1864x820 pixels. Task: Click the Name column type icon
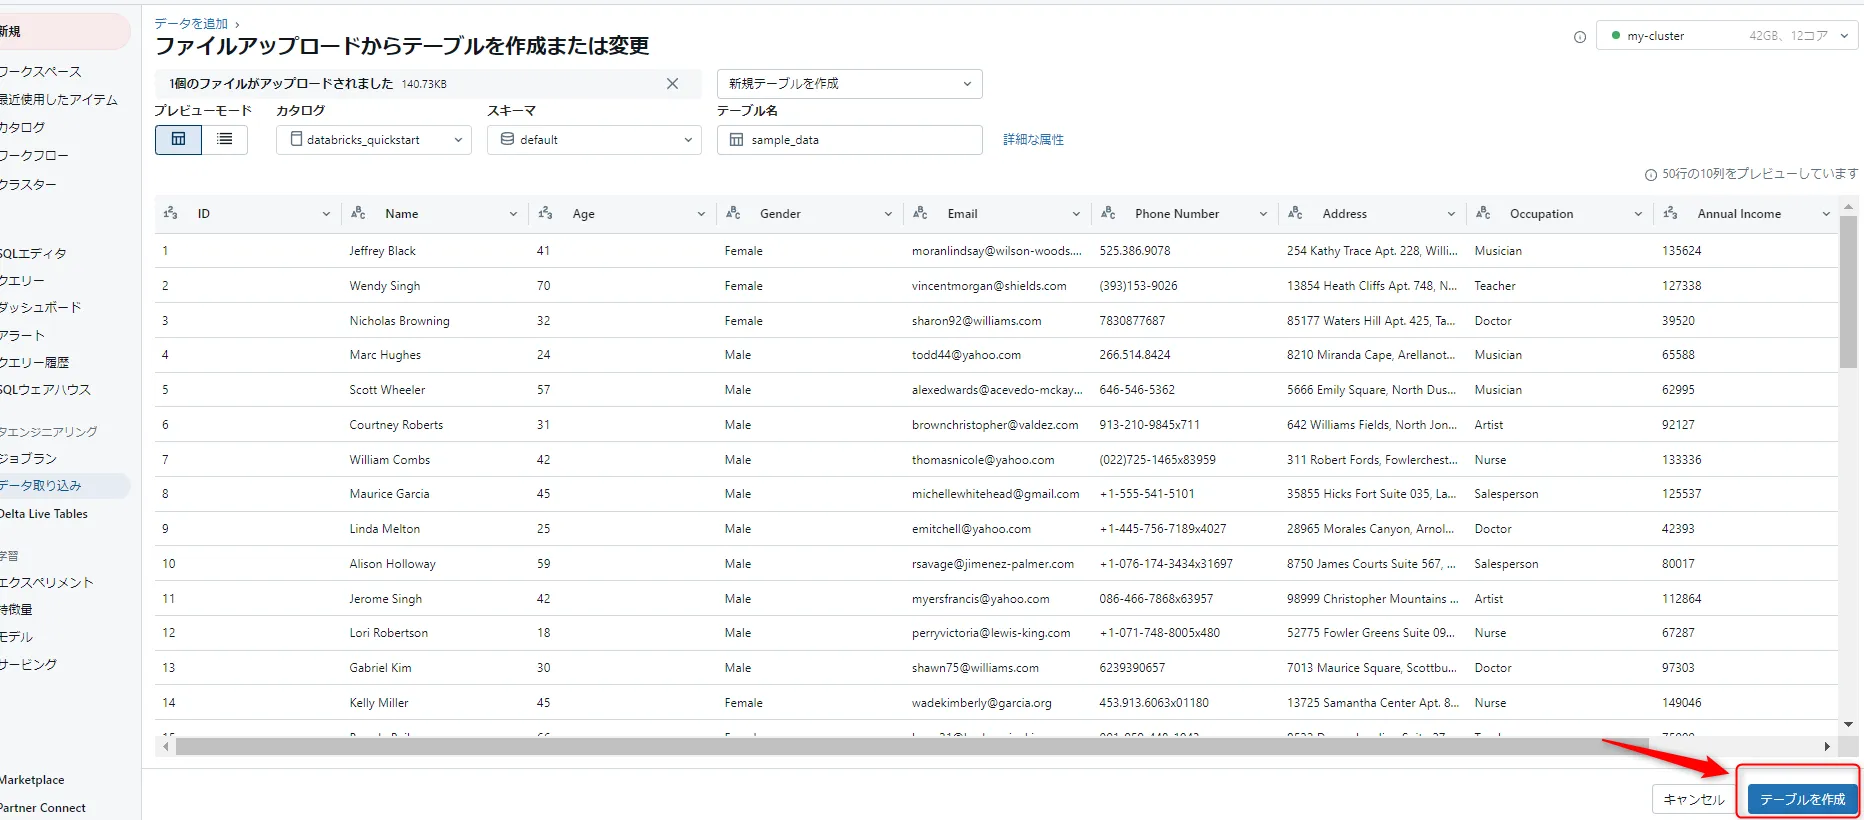coord(358,213)
